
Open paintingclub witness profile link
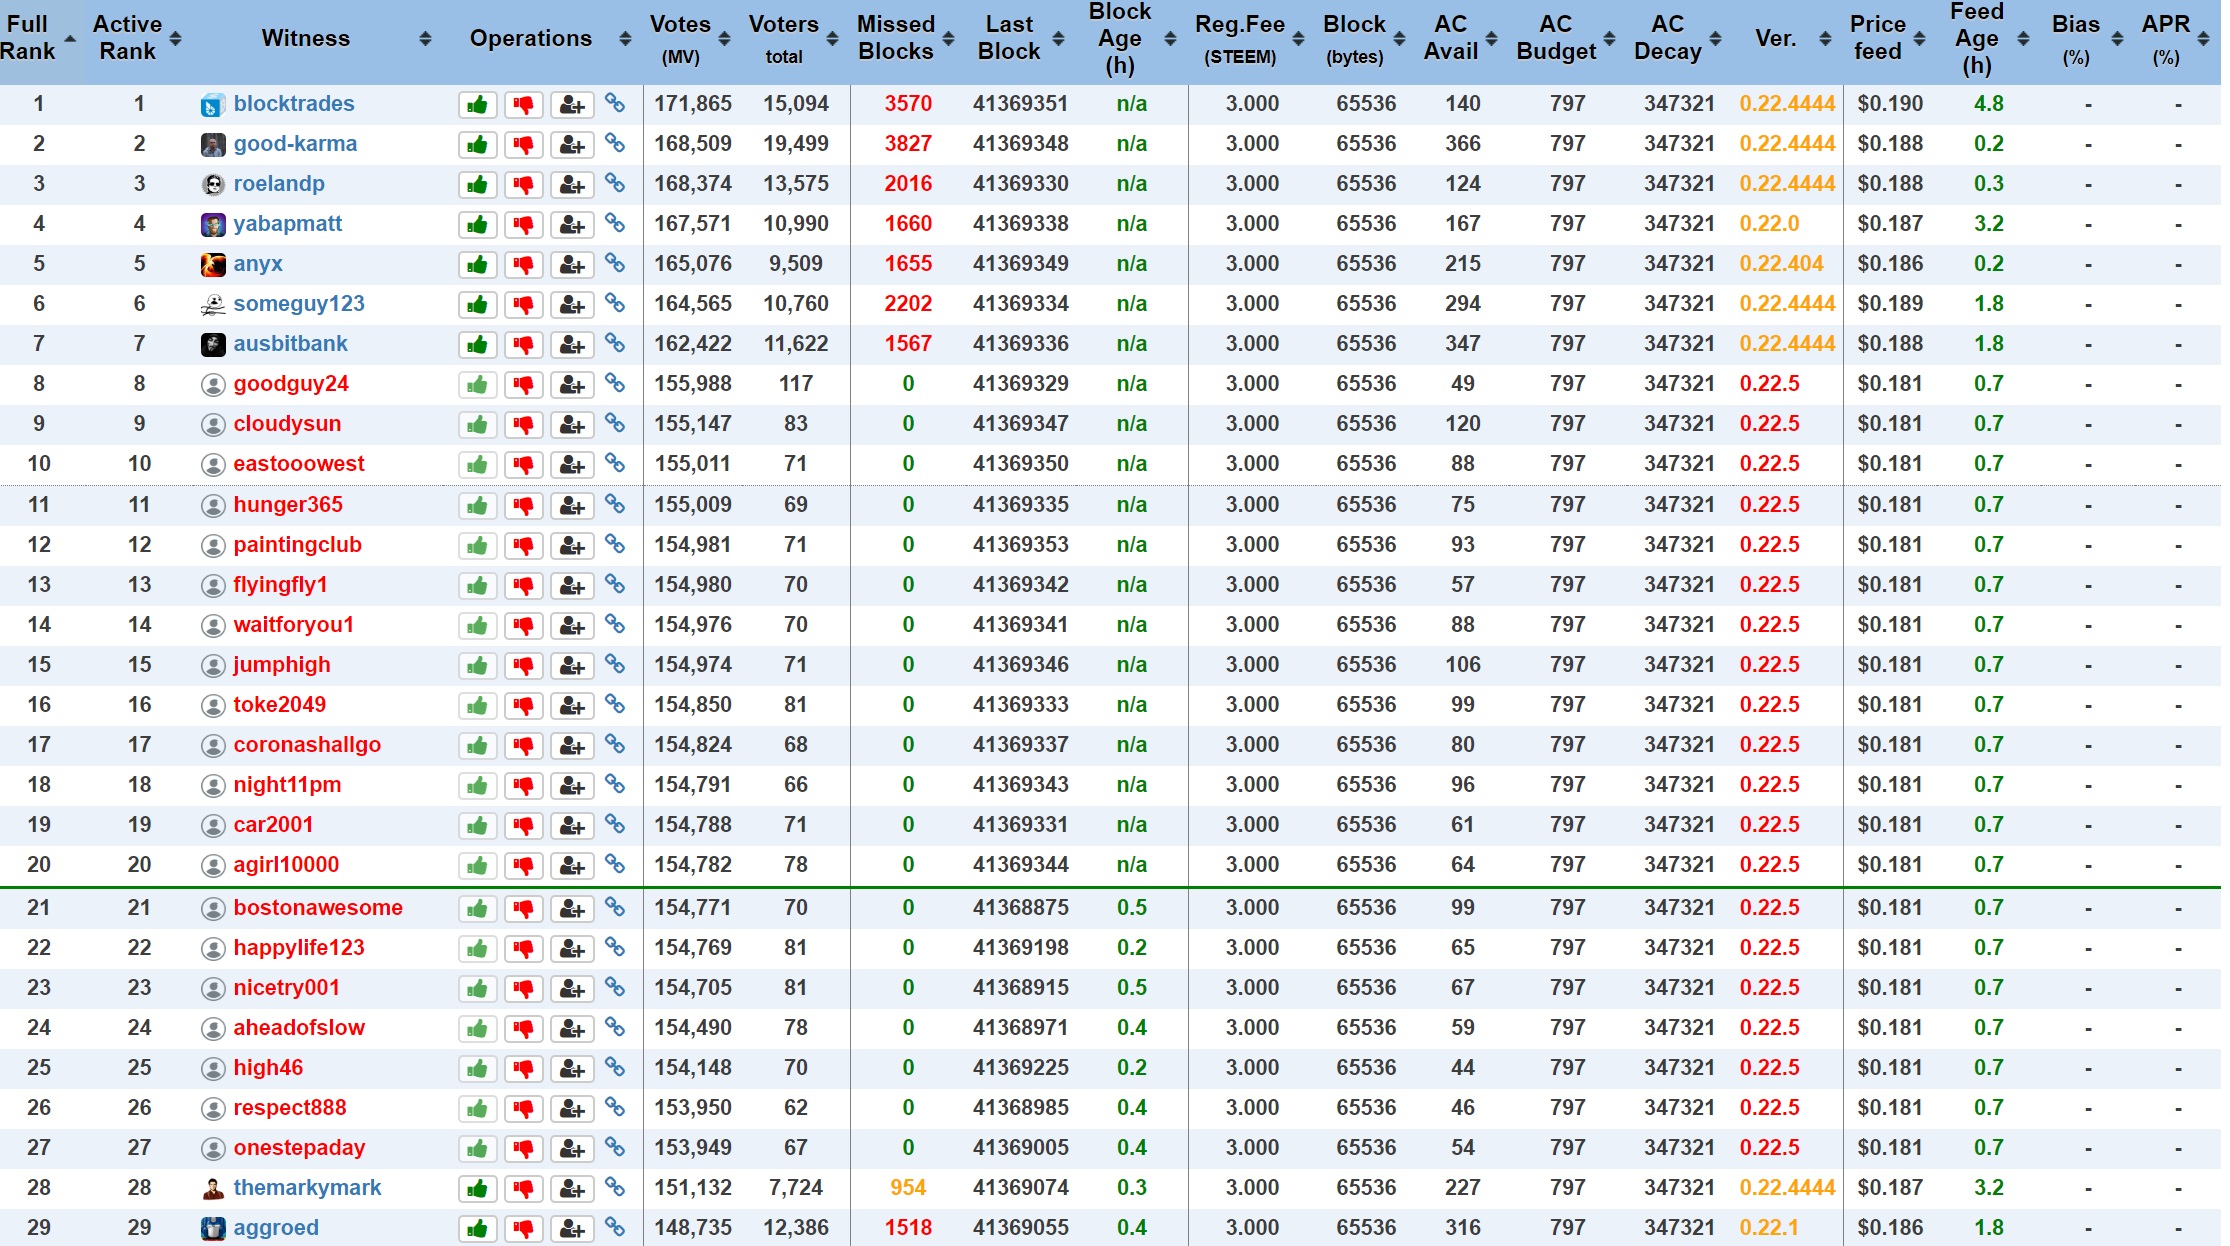[297, 545]
